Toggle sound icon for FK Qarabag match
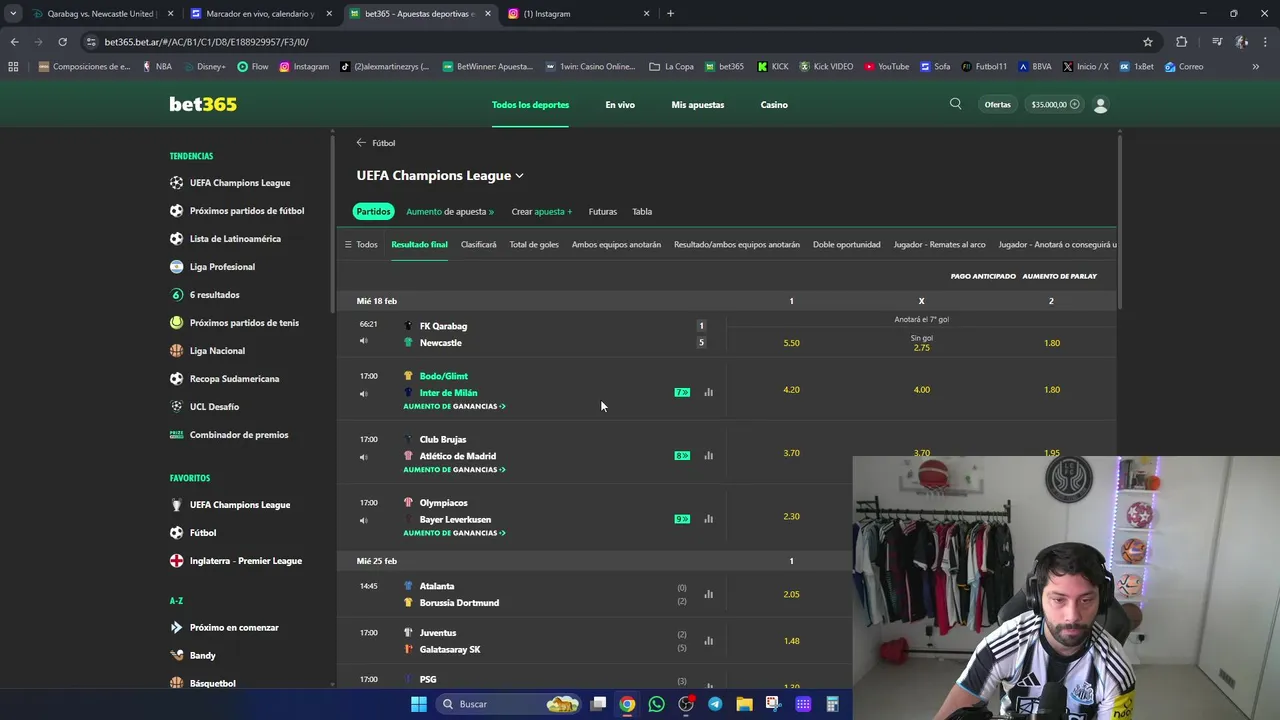1280x720 pixels. pyautogui.click(x=363, y=341)
